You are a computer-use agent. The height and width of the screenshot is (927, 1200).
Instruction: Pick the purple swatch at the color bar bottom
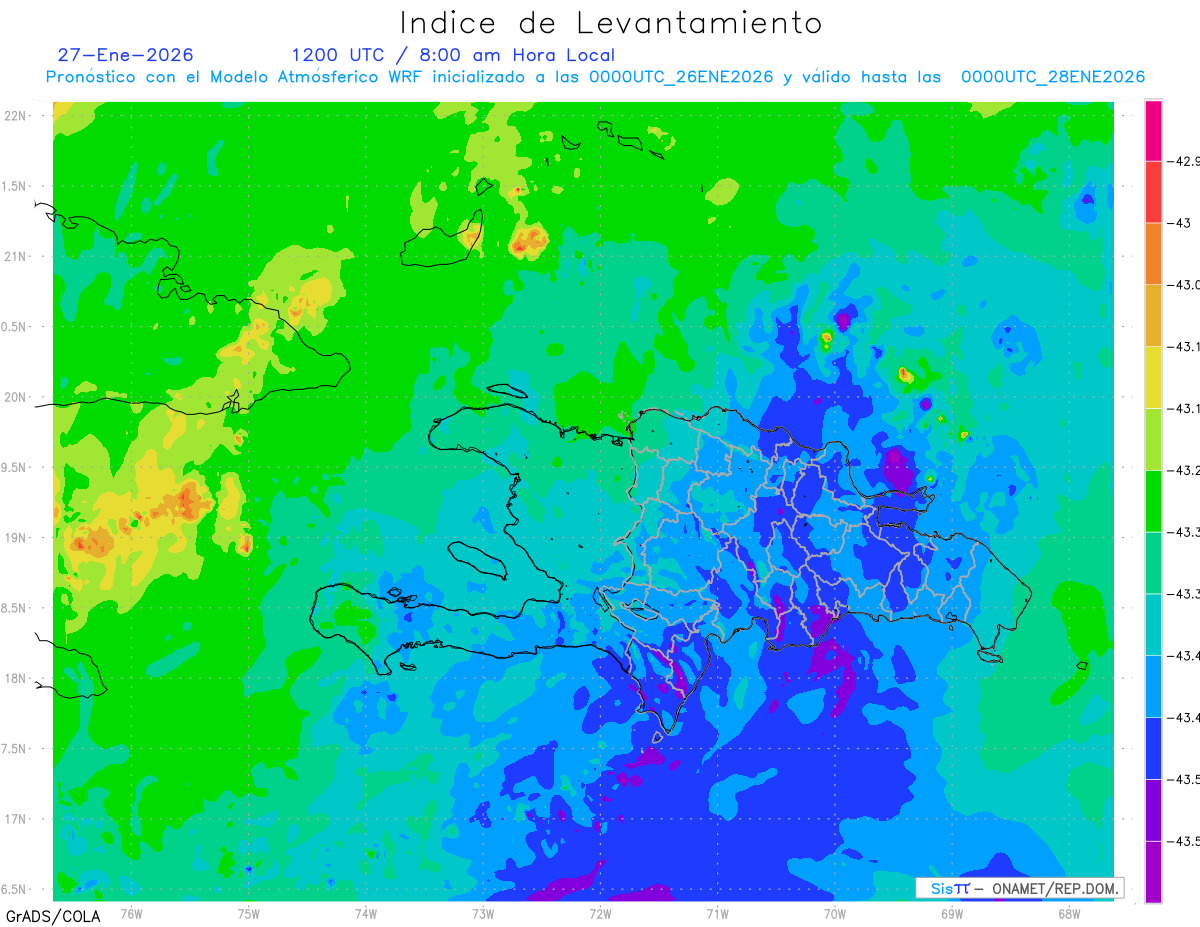pyautogui.click(x=1153, y=871)
